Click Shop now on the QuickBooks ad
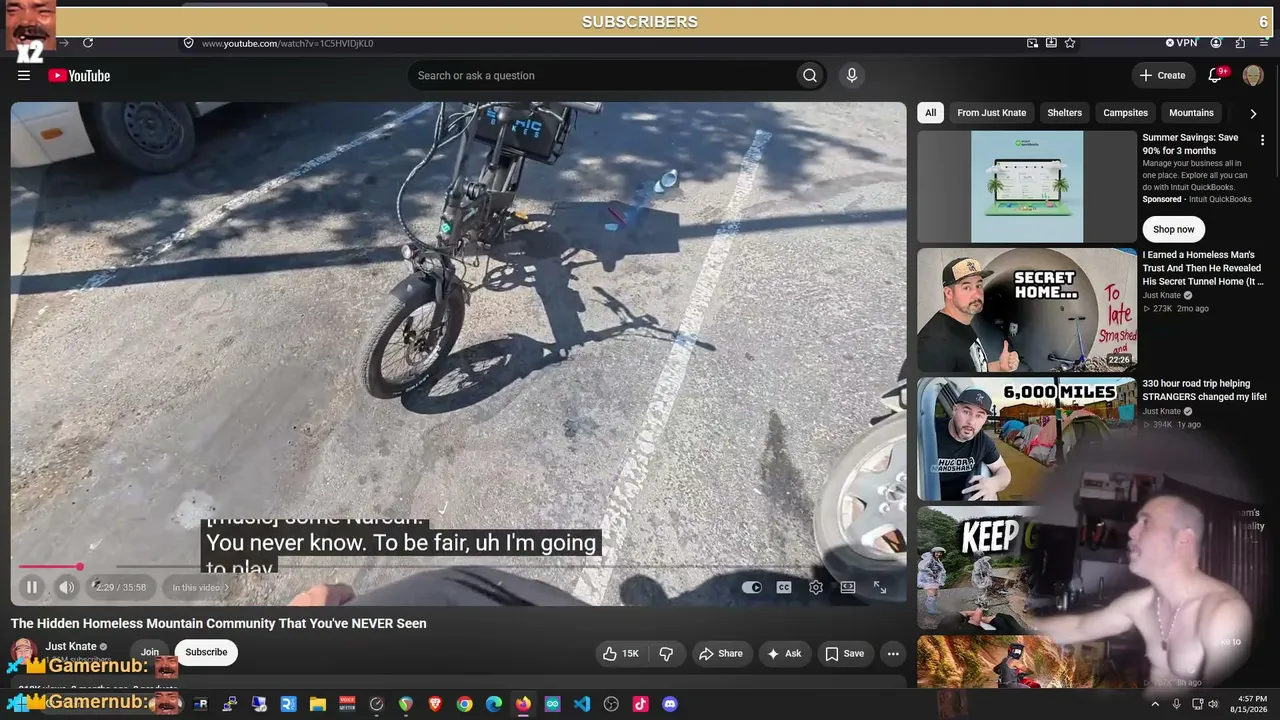The width and height of the screenshot is (1280, 720). point(1173,229)
